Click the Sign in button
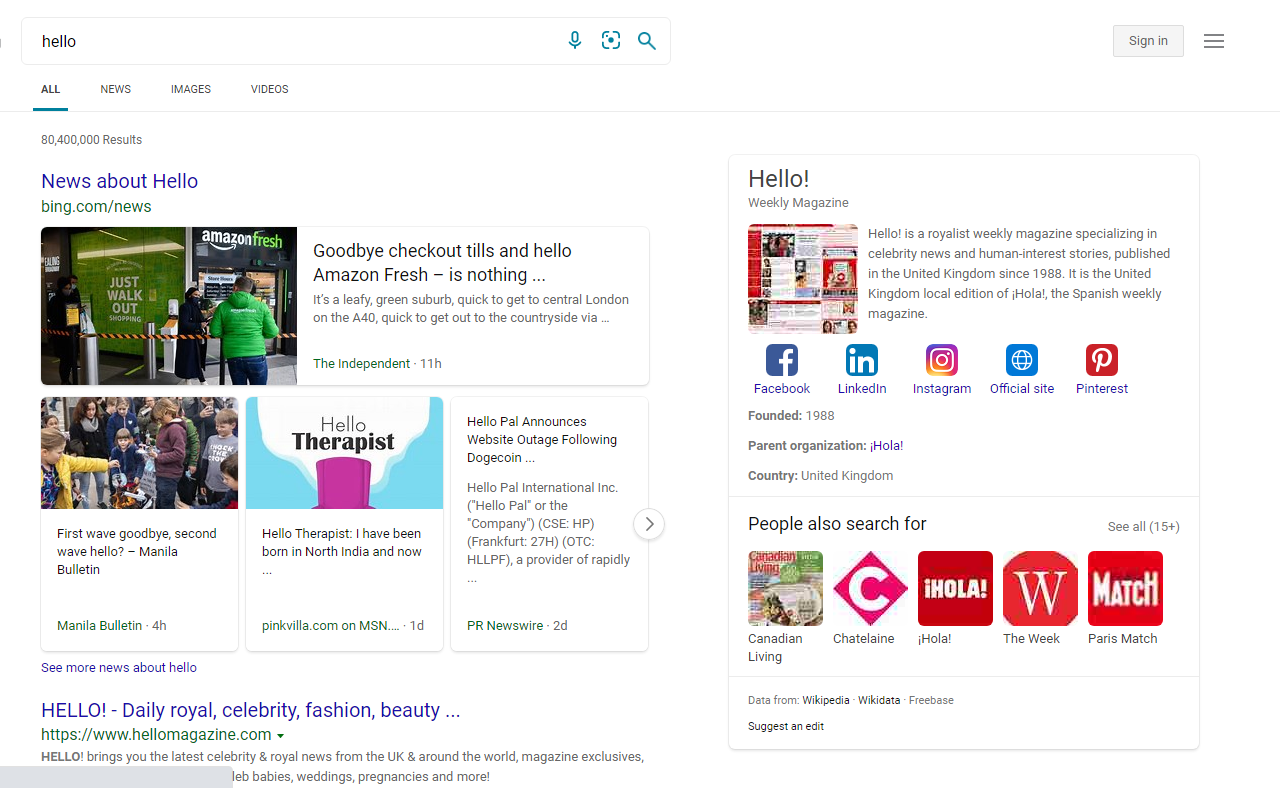The height and width of the screenshot is (800, 1280). tap(1148, 40)
